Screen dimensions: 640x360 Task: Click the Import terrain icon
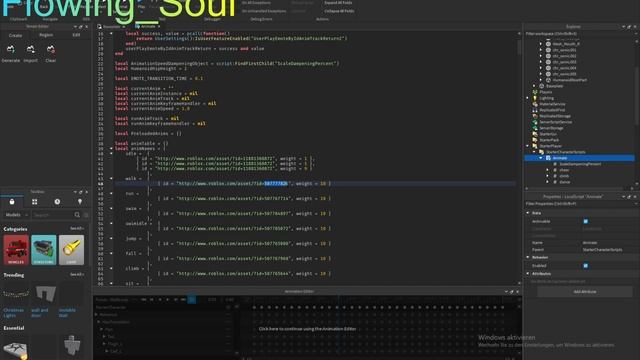click(x=31, y=49)
